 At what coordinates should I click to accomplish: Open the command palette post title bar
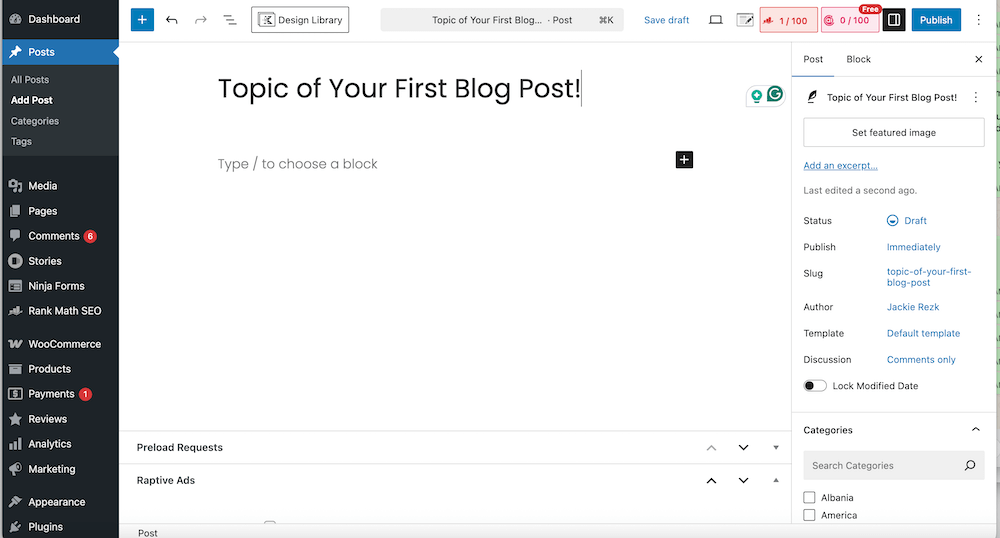502,20
